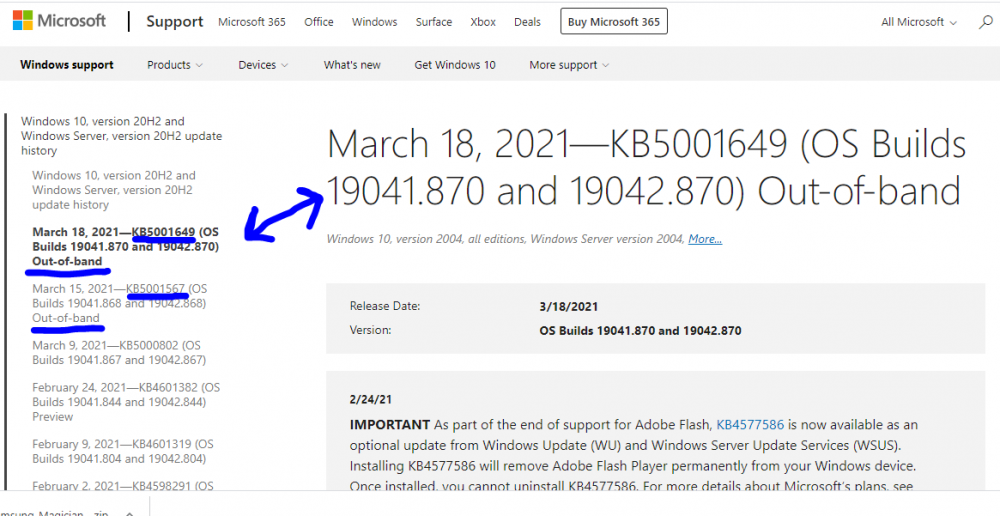
Task: Click the Version value OS Builds 19041.870
Action: click(640, 331)
